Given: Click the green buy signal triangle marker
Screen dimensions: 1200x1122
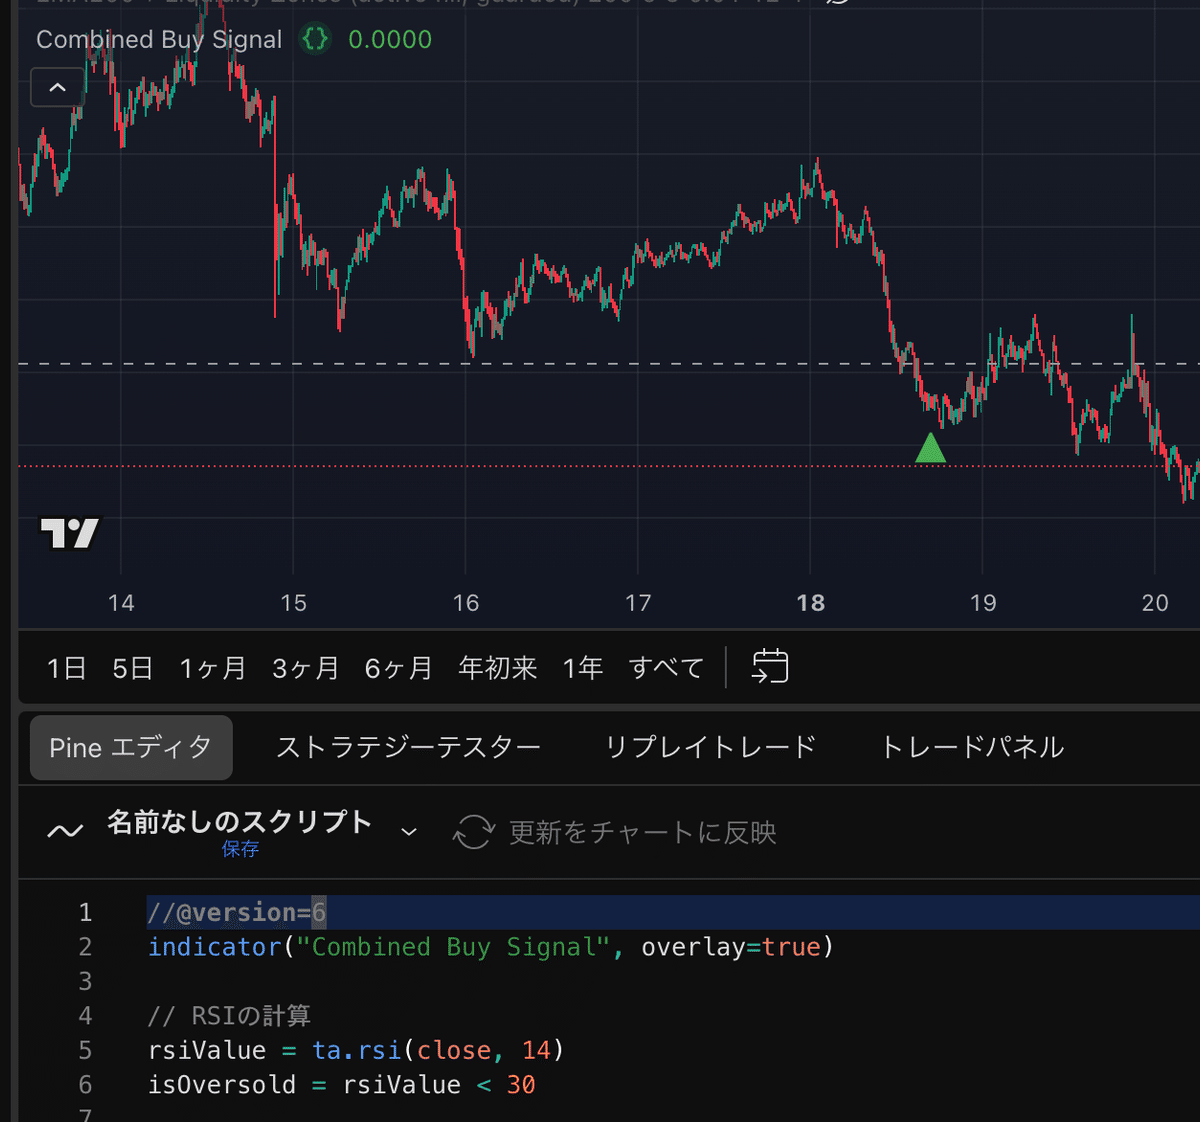Looking at the screenshot, I should coord(930,448).
